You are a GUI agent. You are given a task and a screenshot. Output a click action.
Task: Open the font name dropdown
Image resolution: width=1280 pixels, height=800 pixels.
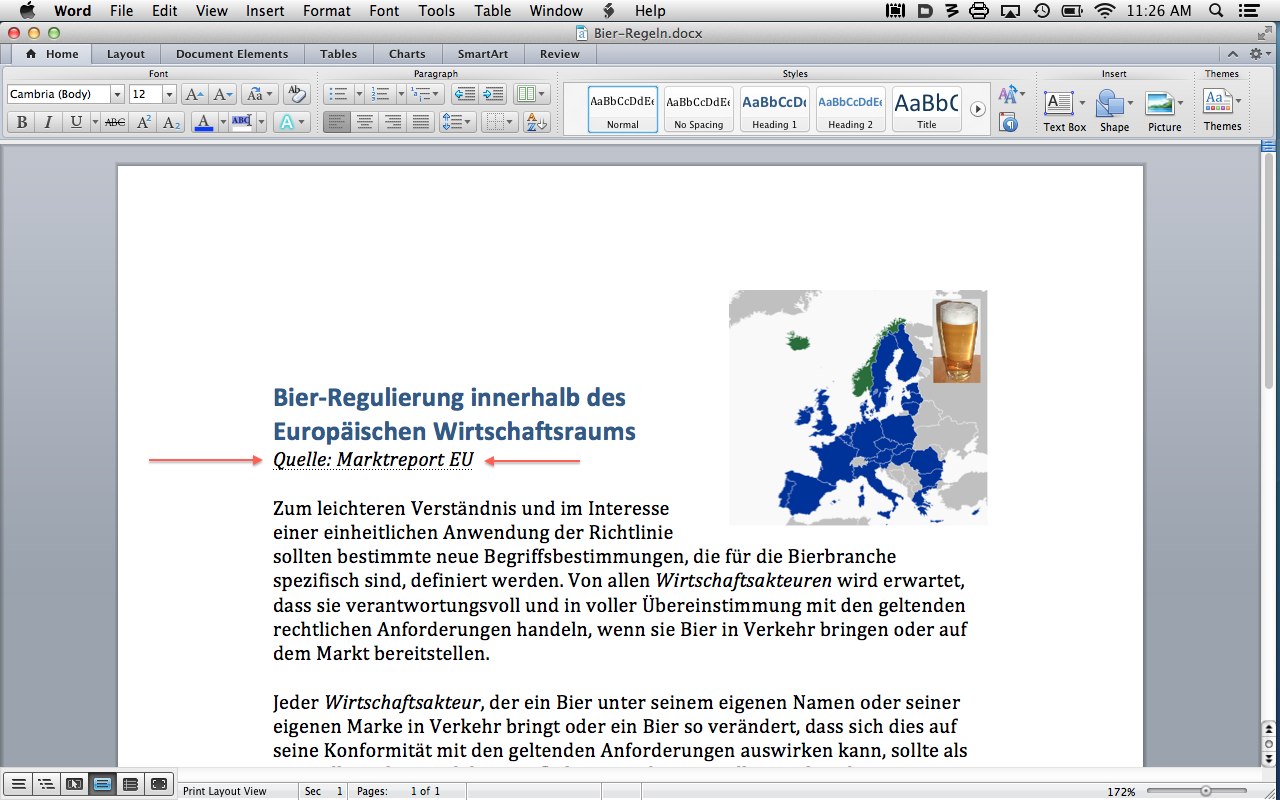[117, 94]
